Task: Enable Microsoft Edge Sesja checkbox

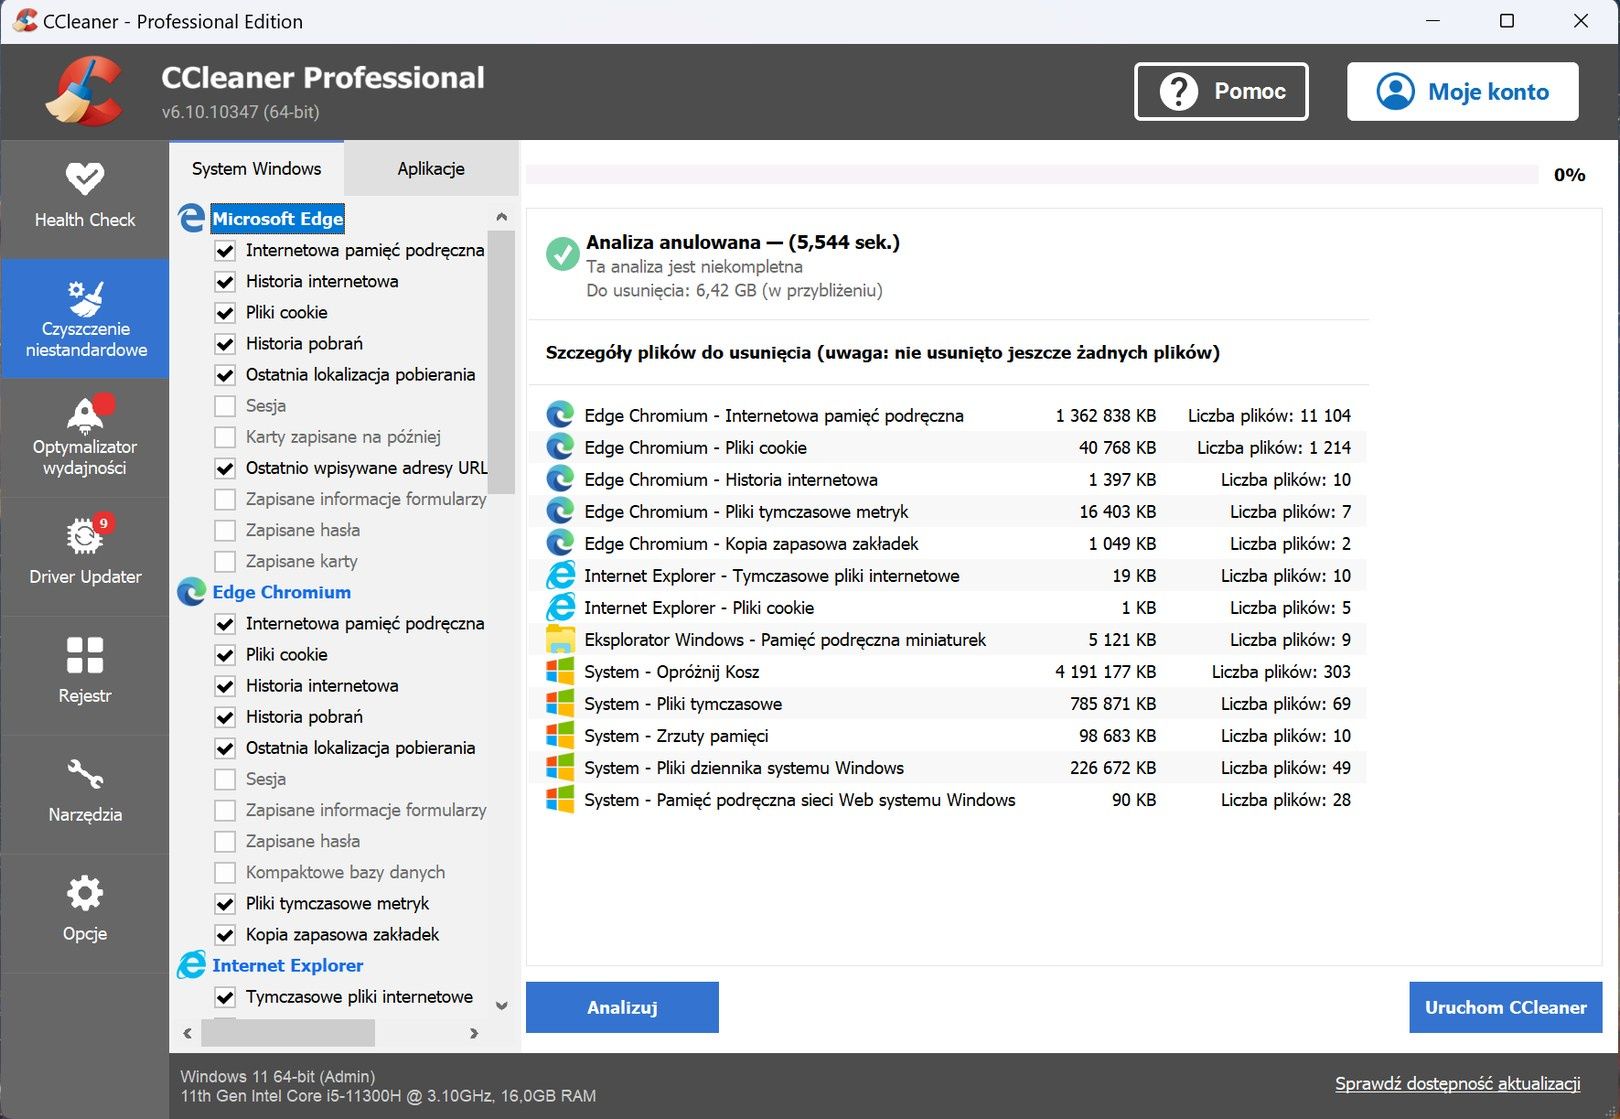Action: tap(225, 405)
